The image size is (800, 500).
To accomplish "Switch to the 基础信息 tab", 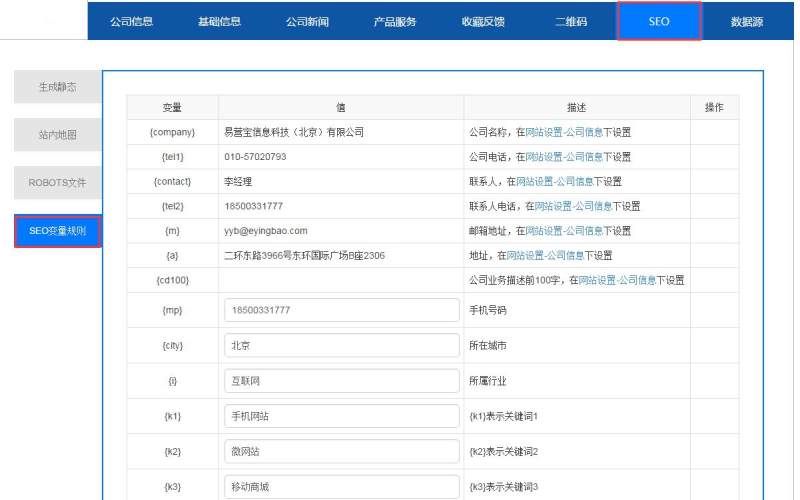I will click(x=219, y=21).
